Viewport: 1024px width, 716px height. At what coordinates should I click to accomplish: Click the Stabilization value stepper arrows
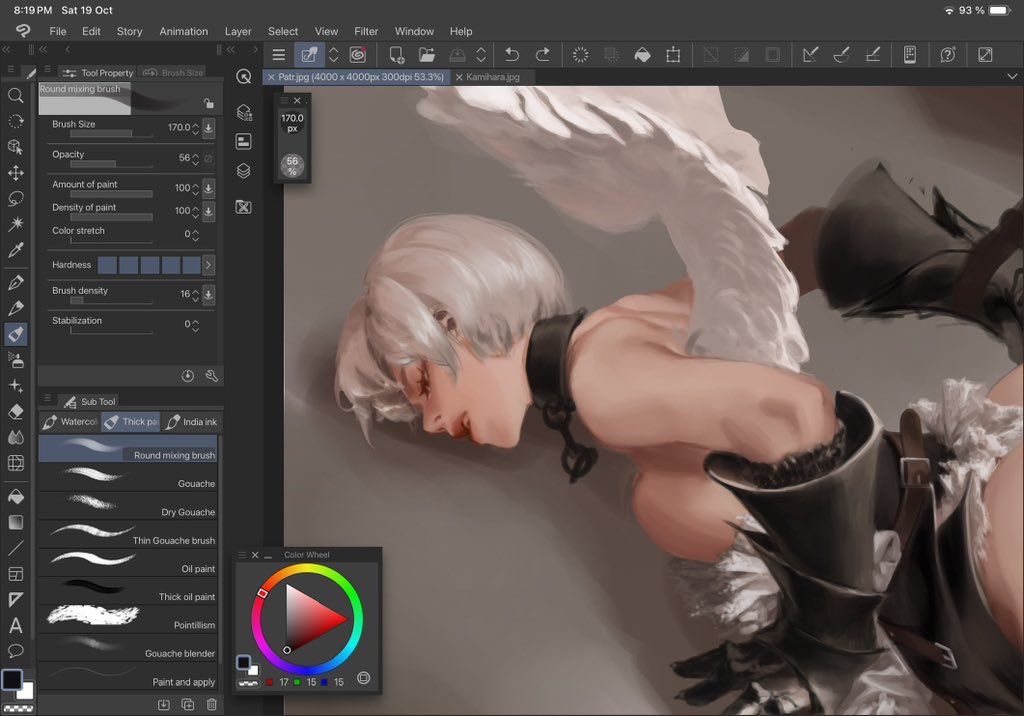[x=195, y=325]
